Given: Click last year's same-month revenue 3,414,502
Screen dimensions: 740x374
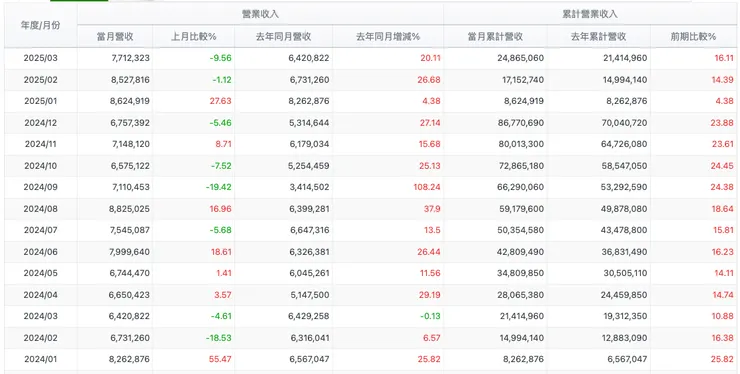Looking at the screenshot, I should [x=310, y=187].
